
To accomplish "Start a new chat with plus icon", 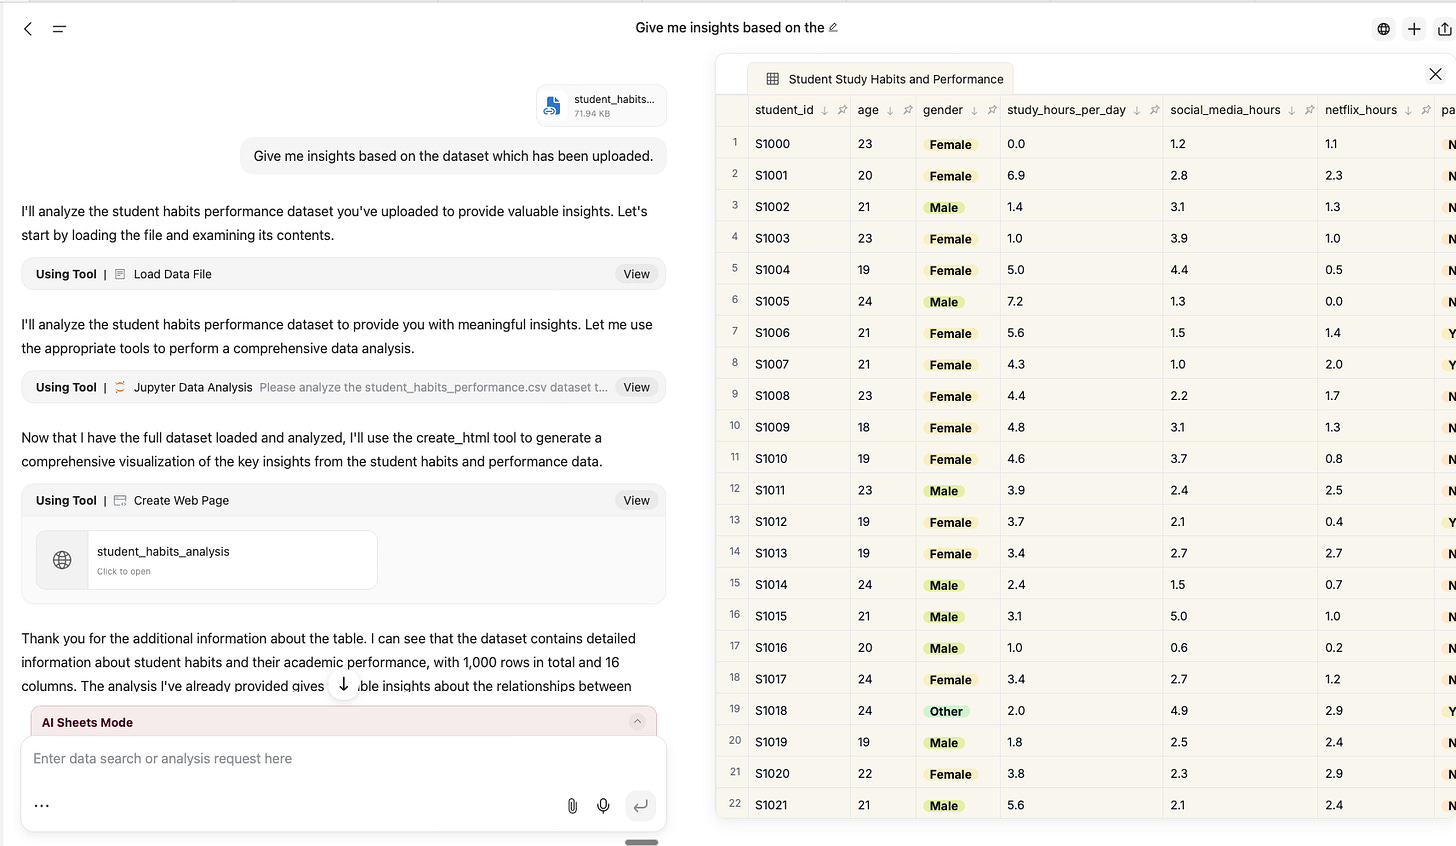I will click(x=1414, y=29).
